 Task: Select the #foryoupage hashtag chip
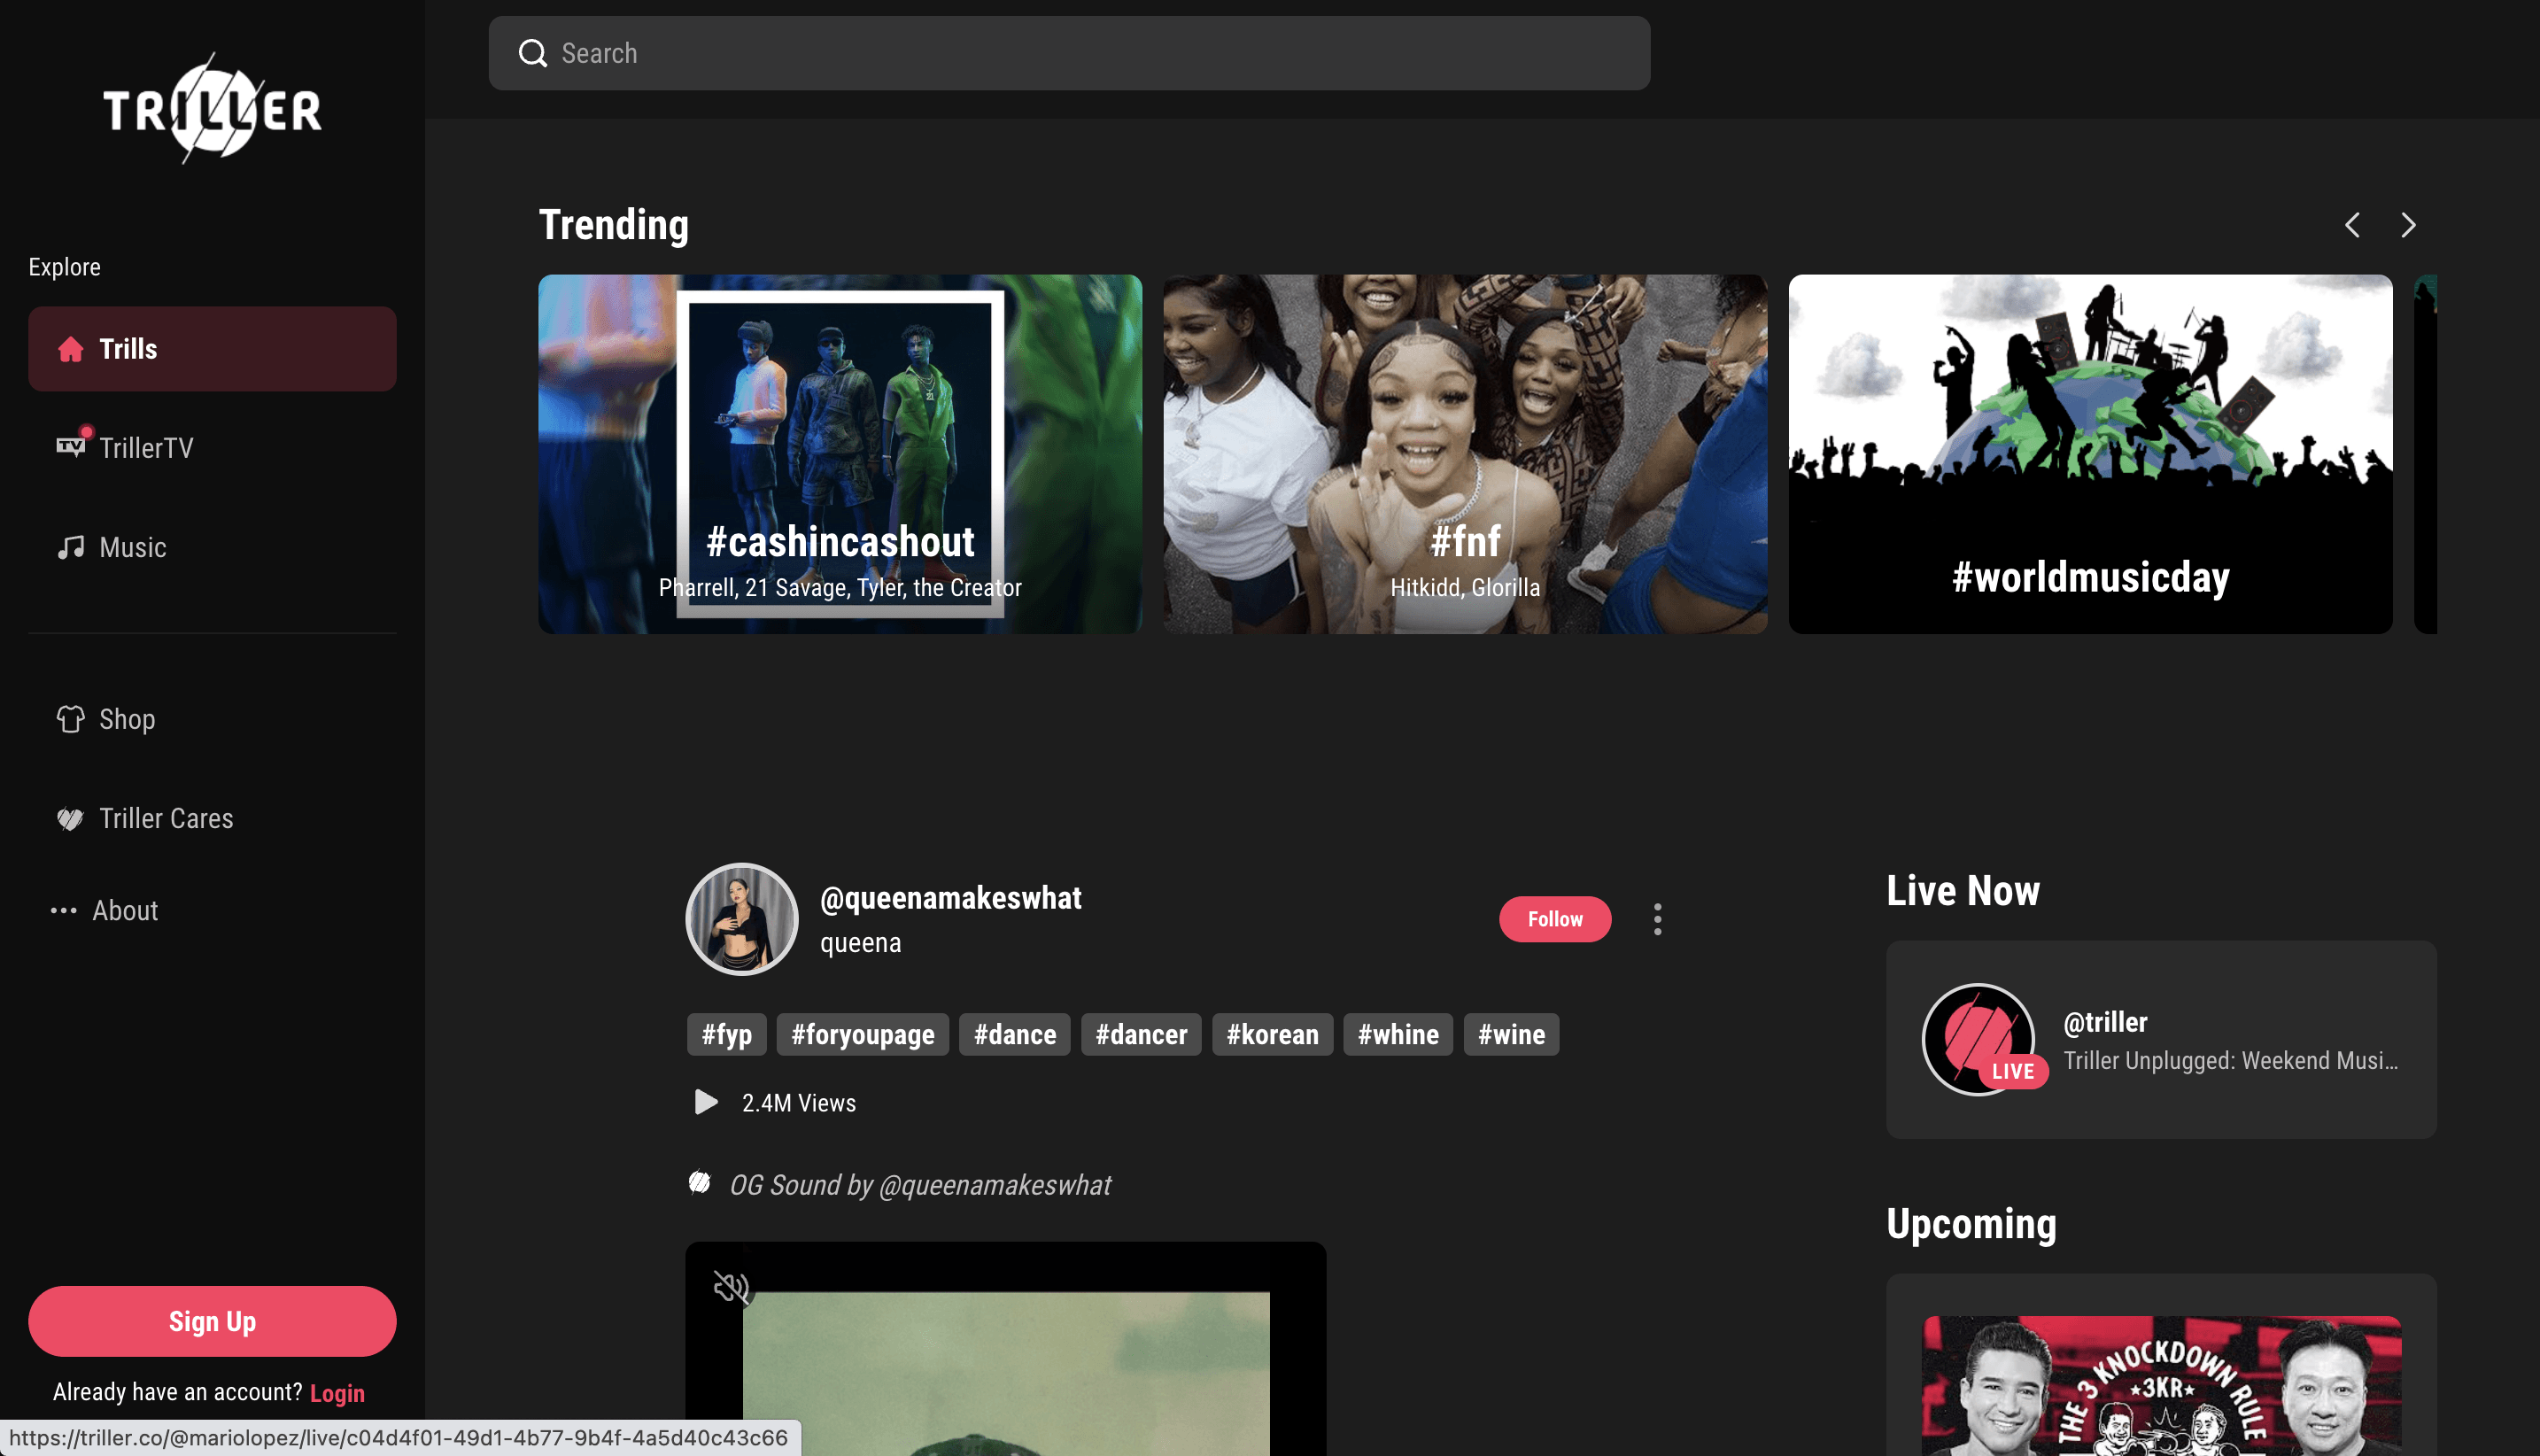tap(862, 1034)
